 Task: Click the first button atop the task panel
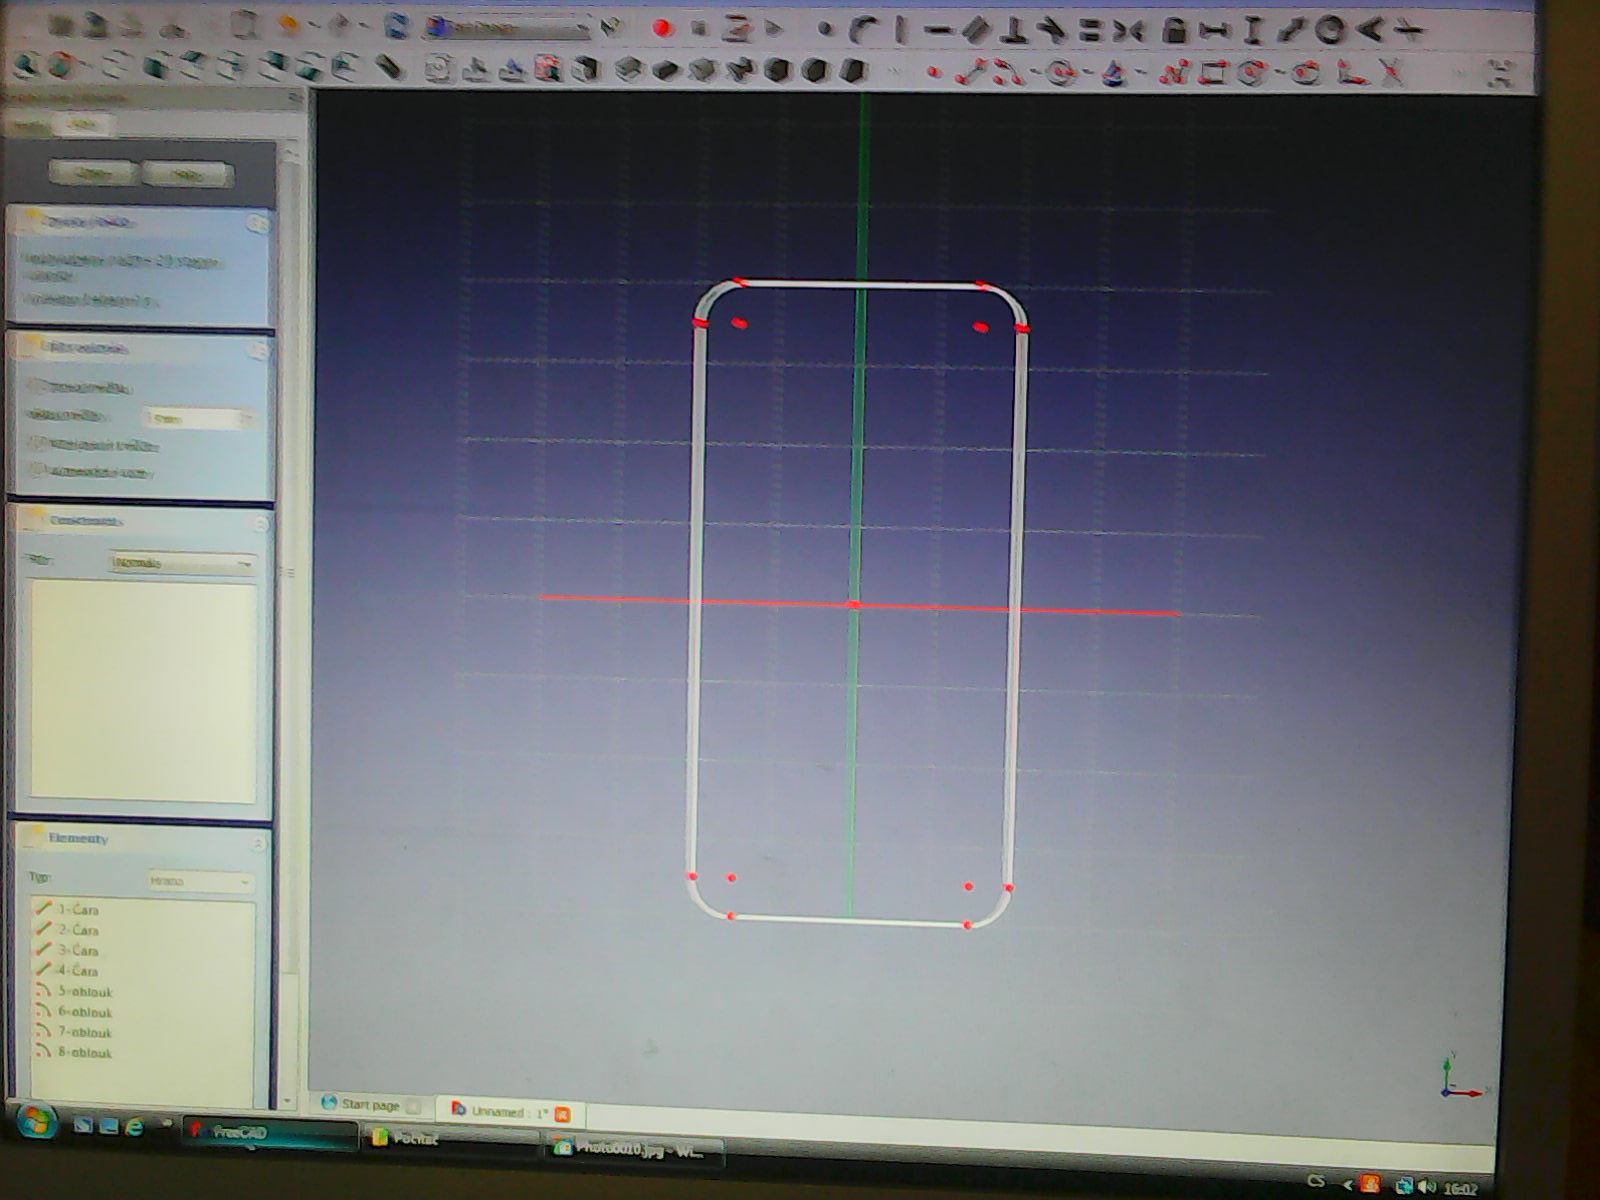click(93, 173)
